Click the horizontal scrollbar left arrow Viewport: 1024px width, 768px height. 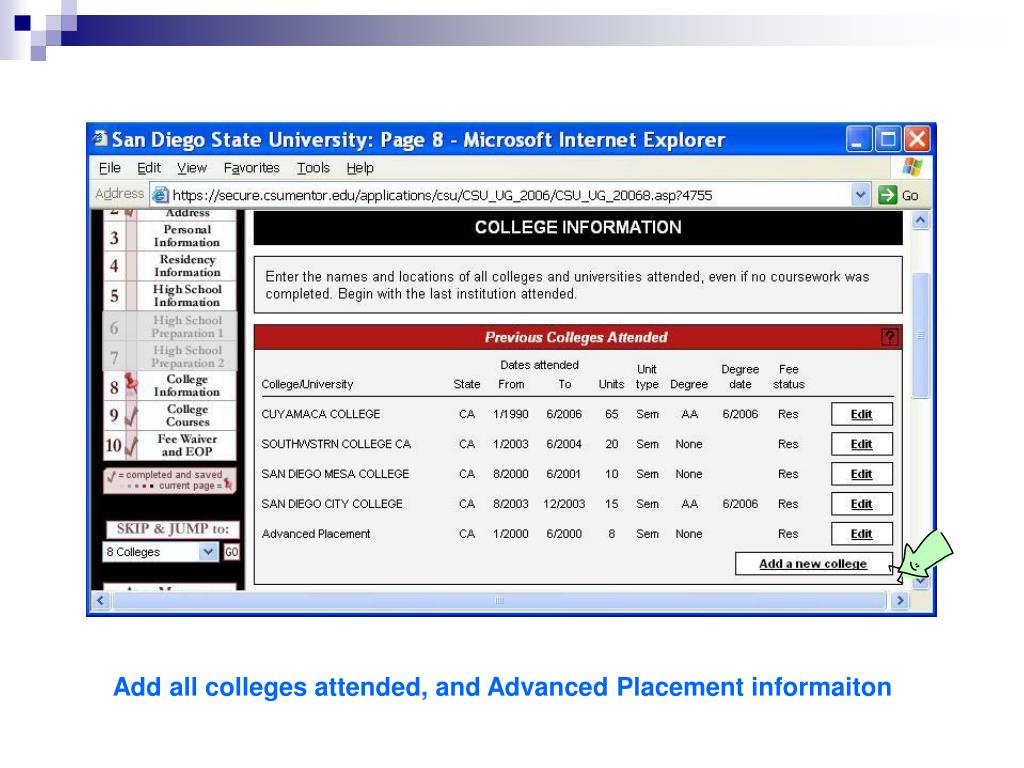100,600
